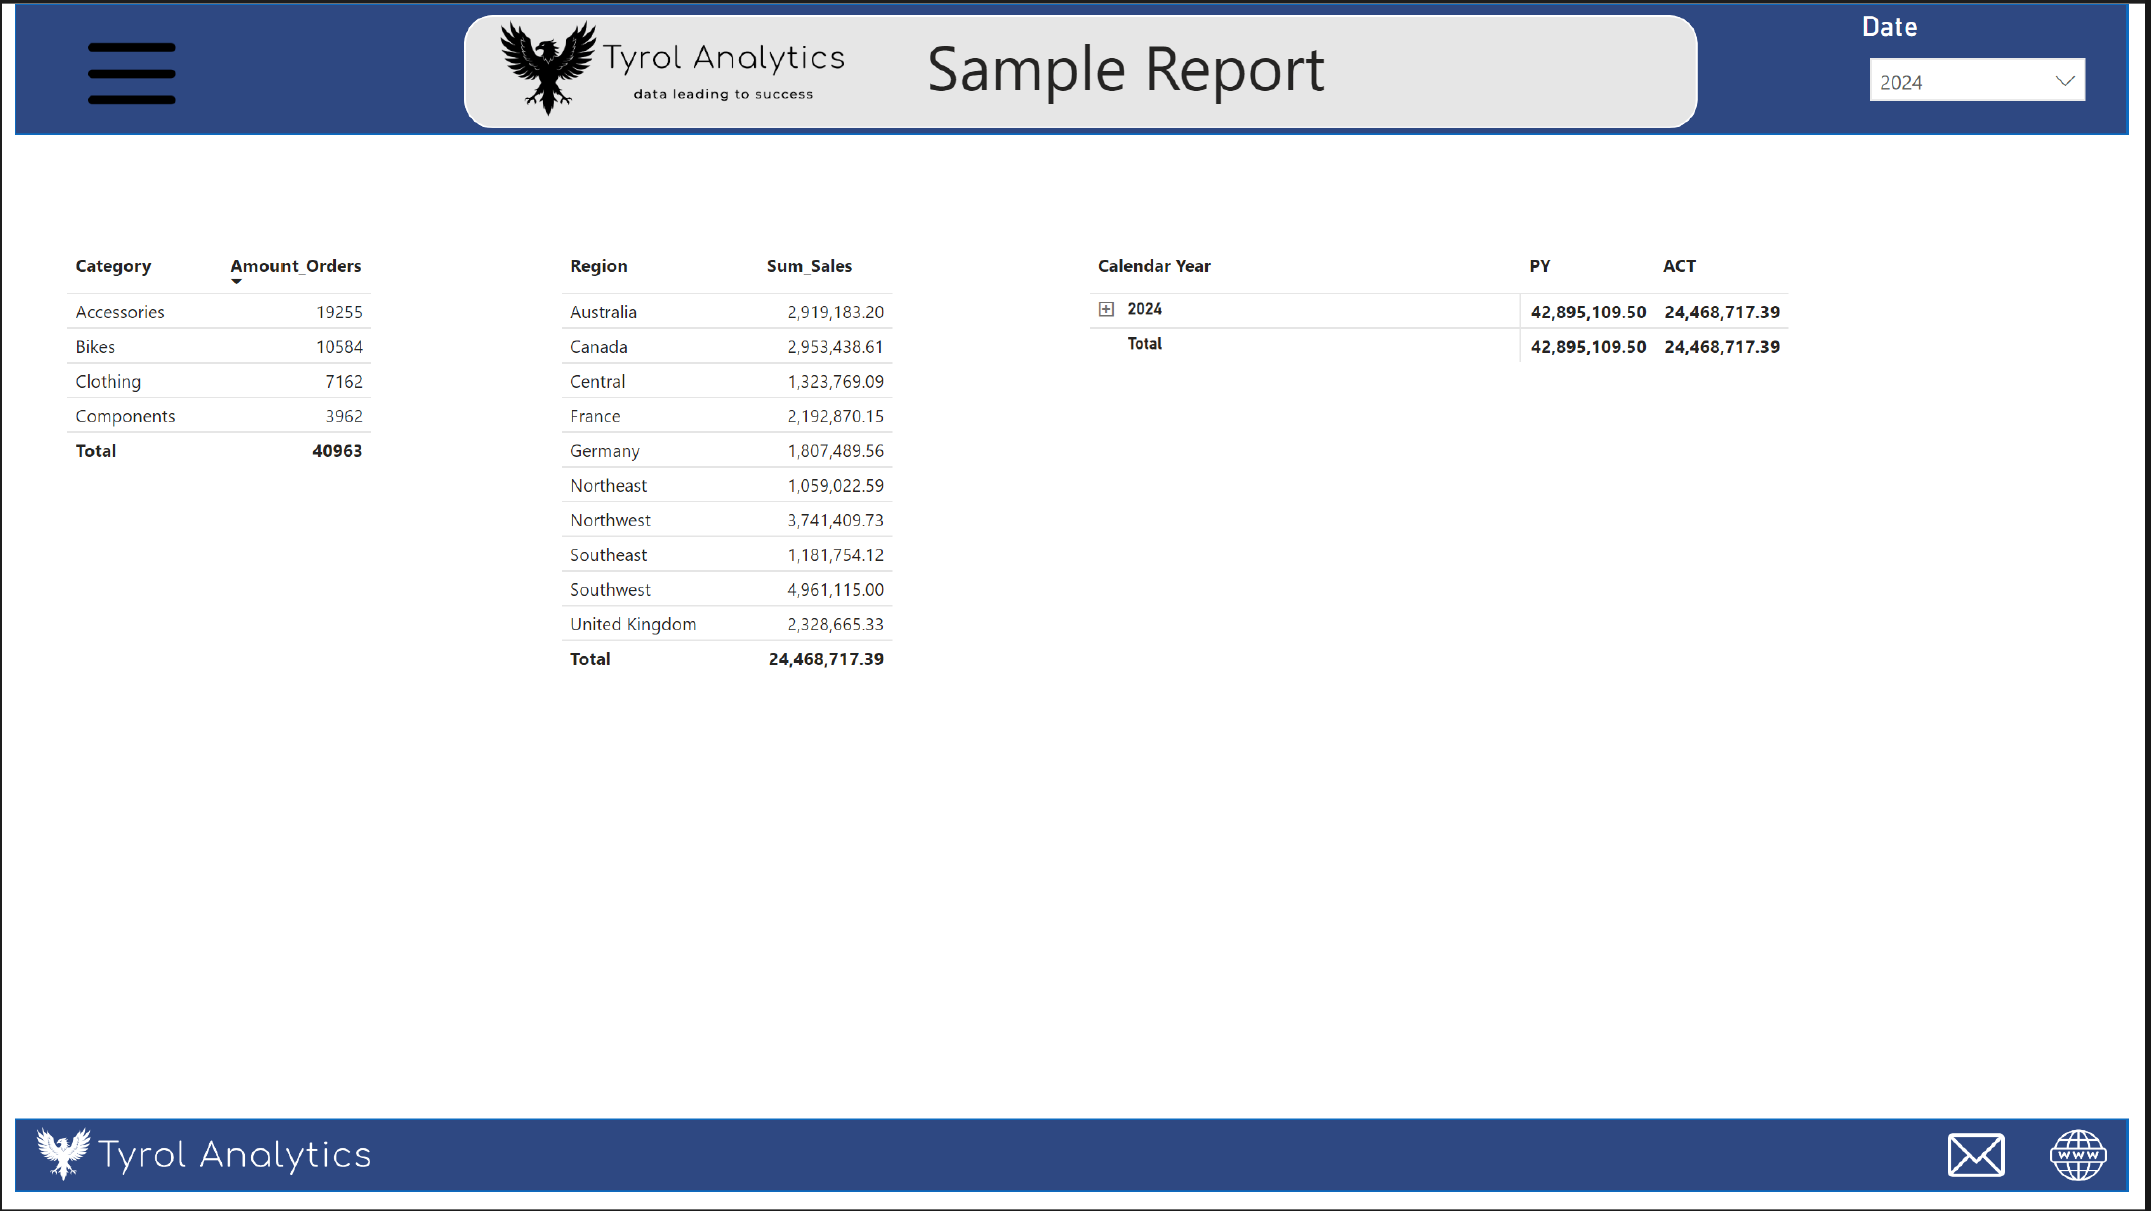This screenshot has width=2151, height=1211.
Task: Click the Region column header
Action: pyautogui.click(x=598, y=266)
